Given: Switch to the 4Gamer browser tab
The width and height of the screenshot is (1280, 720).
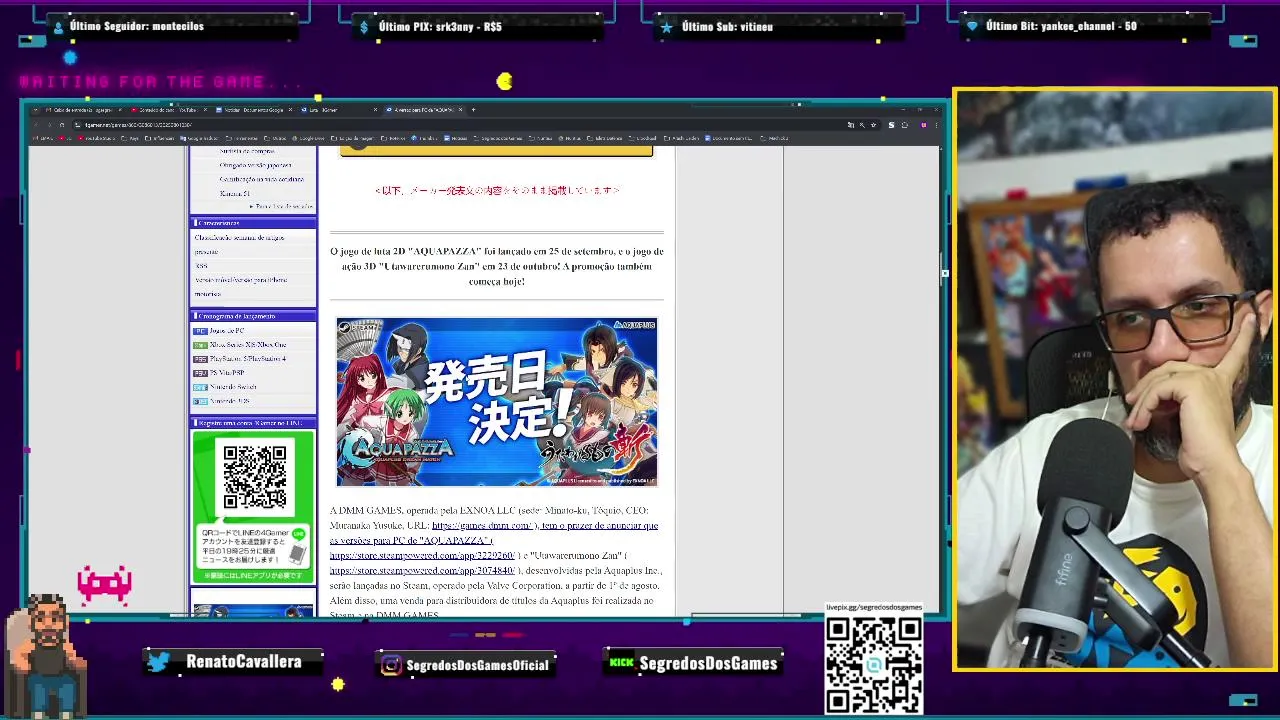Looking at the screenshot, I should [x=337, y=110].
